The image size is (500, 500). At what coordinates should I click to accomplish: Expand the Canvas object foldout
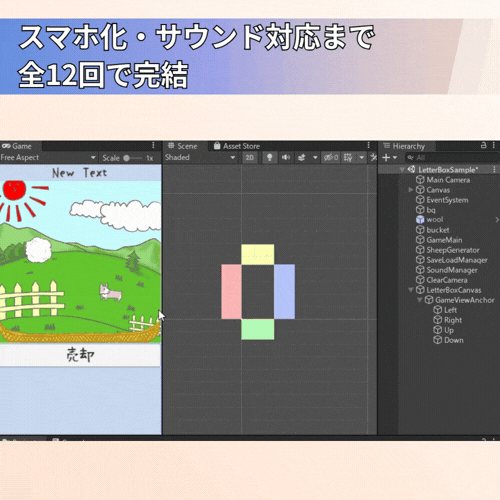click(x=411, y=190)
